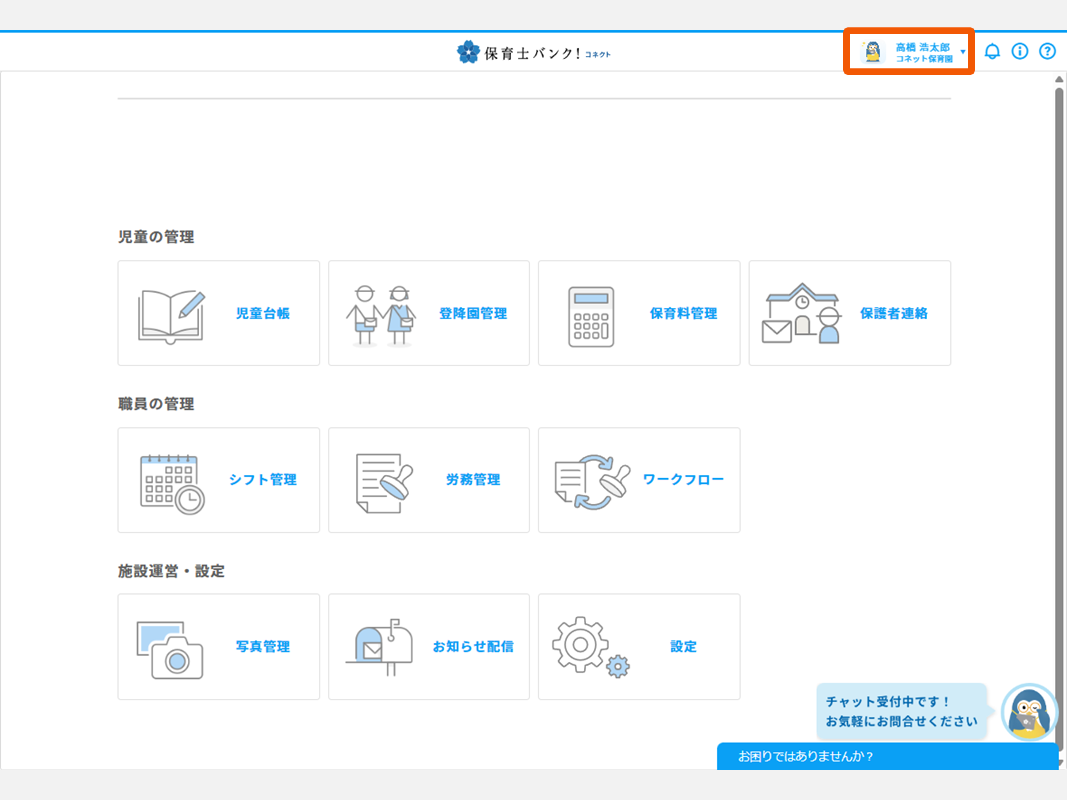Click the calculator icon for 保育料管理

591,316
